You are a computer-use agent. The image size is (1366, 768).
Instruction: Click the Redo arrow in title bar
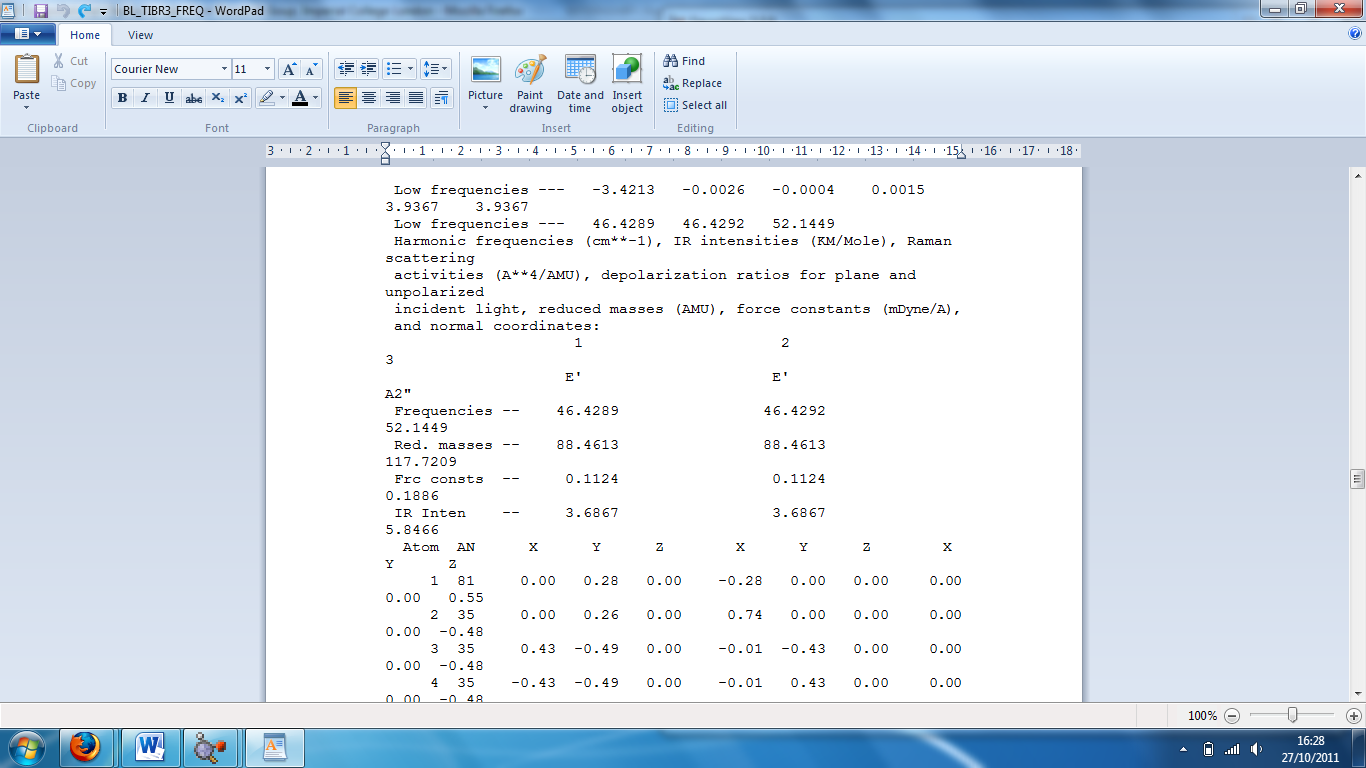pyautogui.click(x=84, y=10)
